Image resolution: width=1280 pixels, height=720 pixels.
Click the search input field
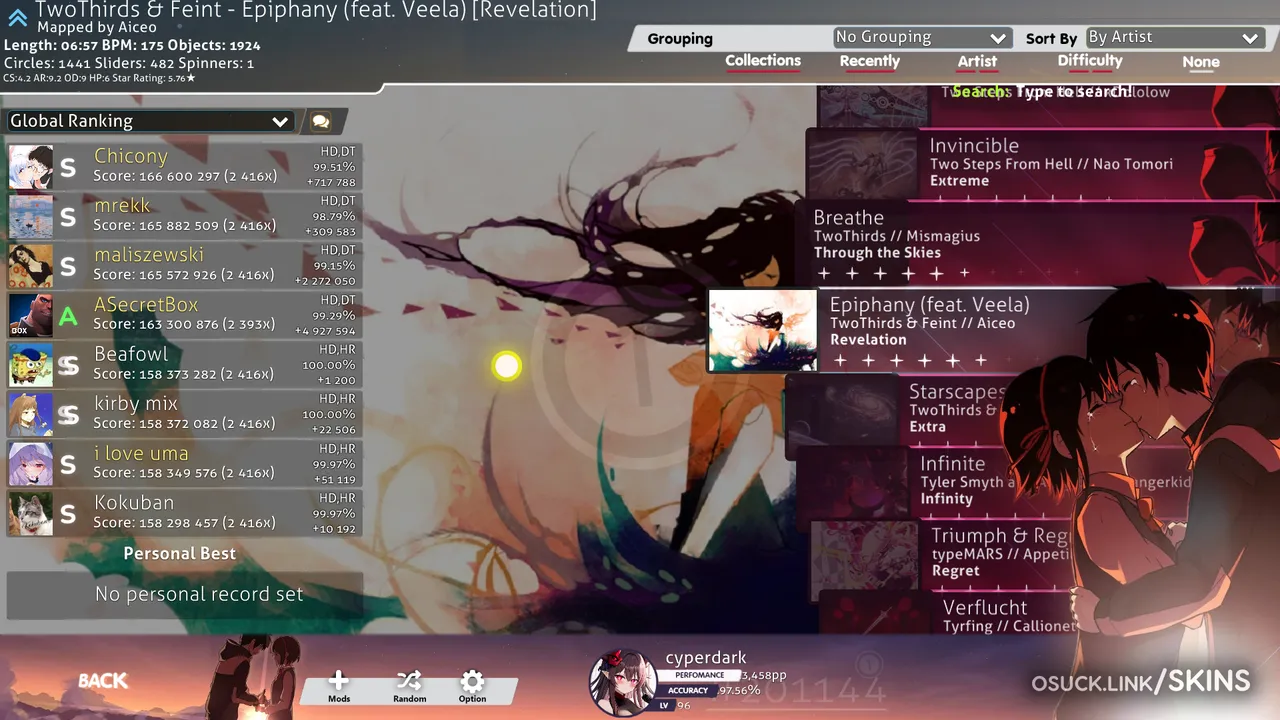tap(1042, 91)
